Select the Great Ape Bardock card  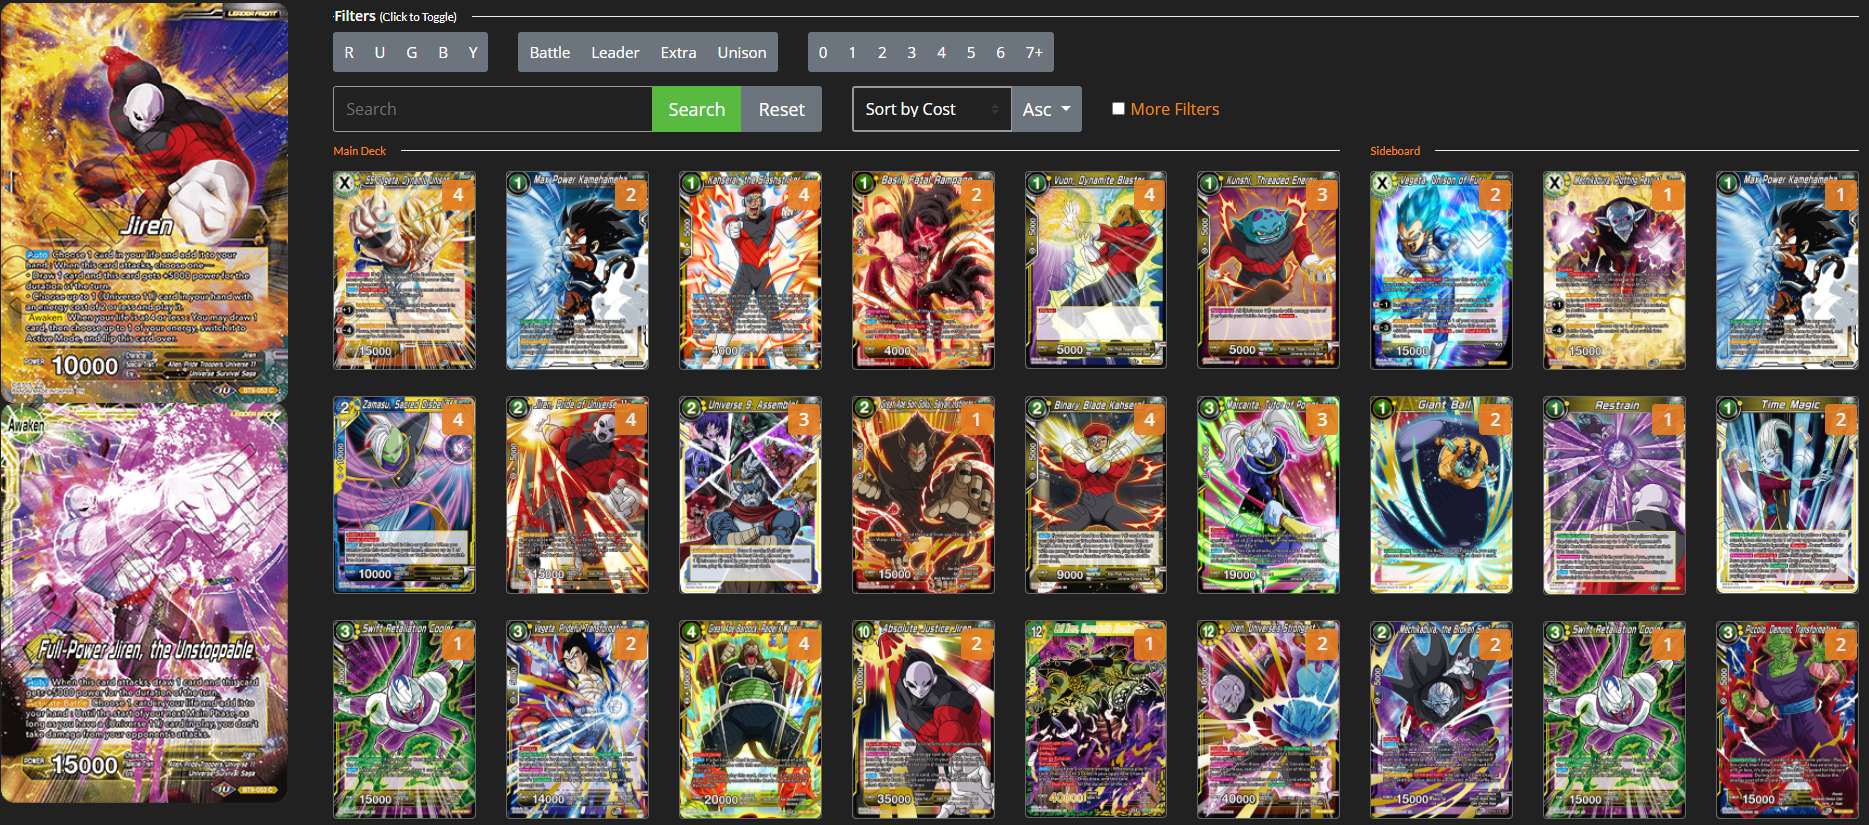point(750,720)
